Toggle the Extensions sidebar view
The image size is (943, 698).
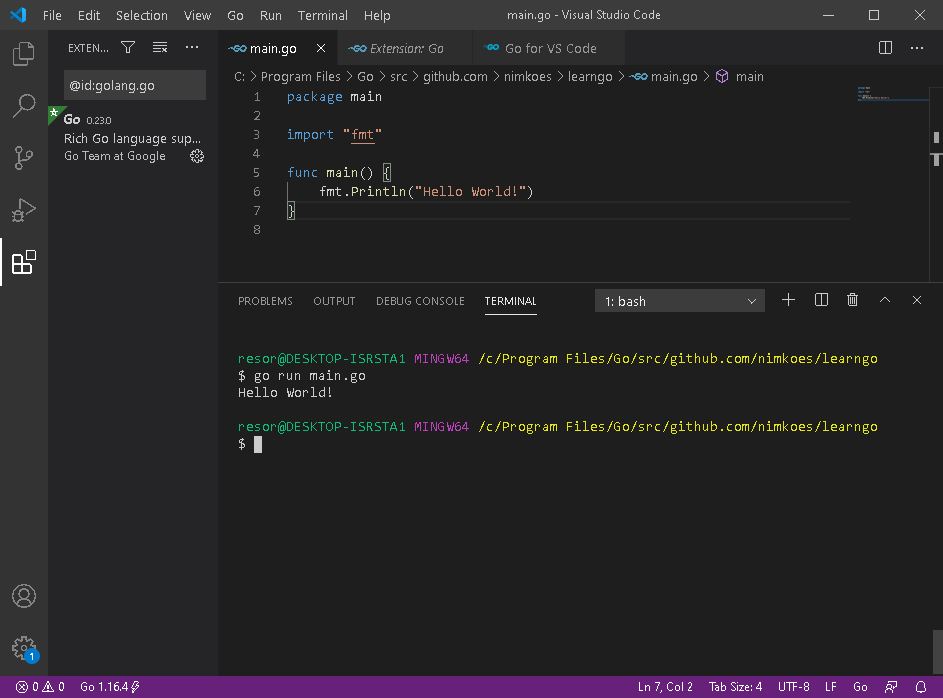[23, 262]
